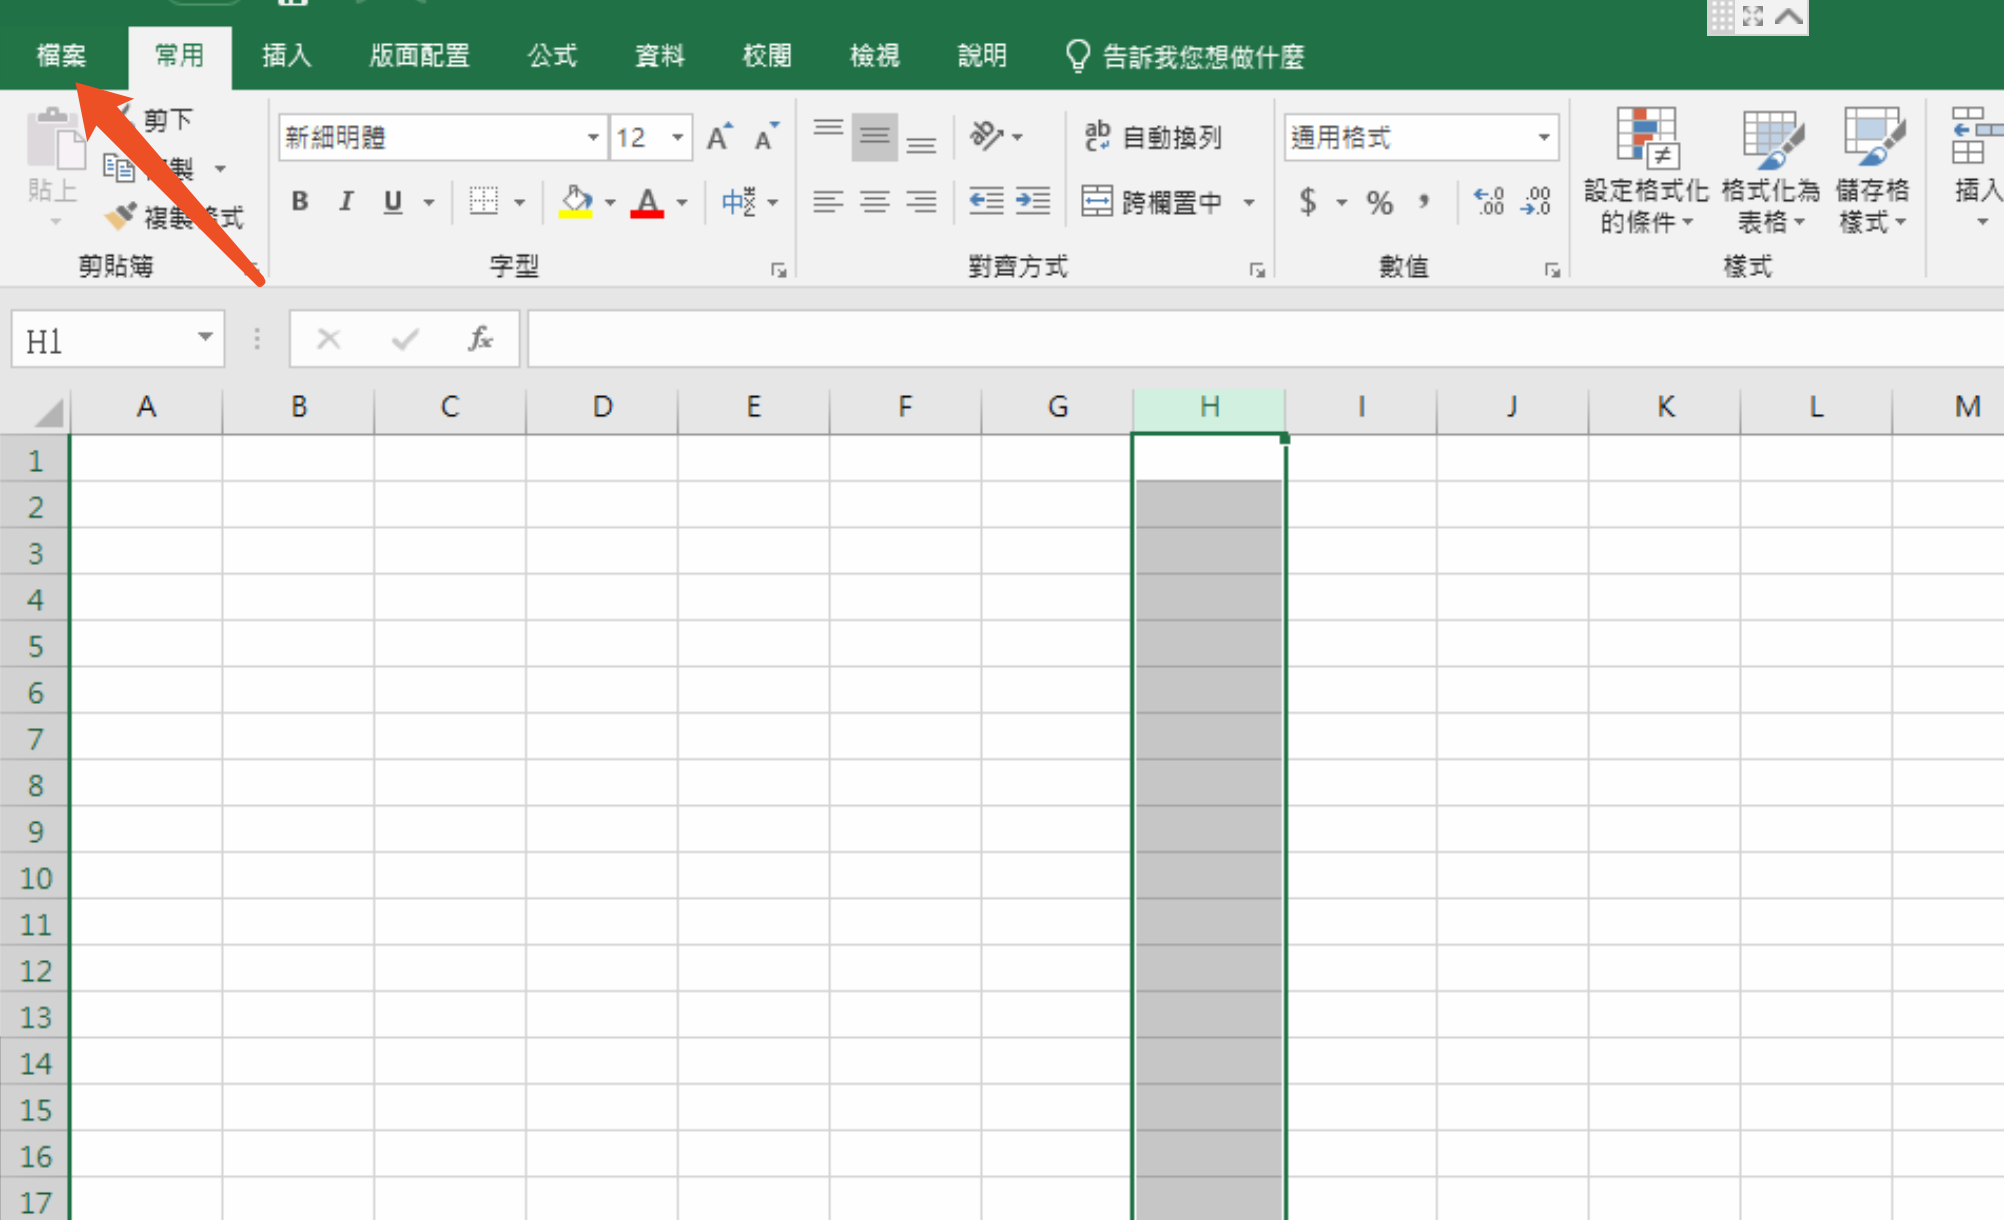Screen dimensions: 2004x1220
Task: Open the font size 12 dropdown
Action: point(678,137)
